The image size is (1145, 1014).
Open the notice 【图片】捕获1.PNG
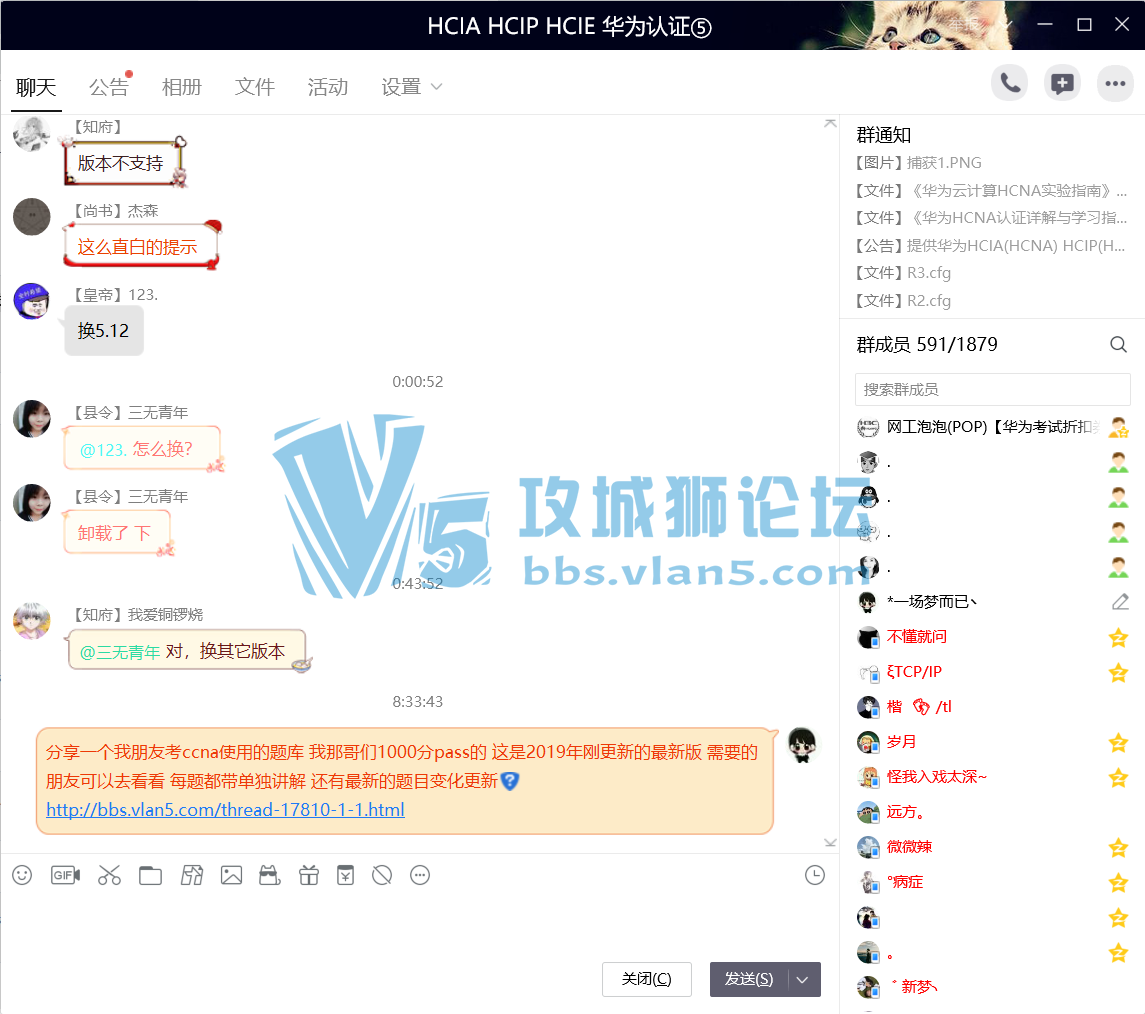click(x=919, y=163)
